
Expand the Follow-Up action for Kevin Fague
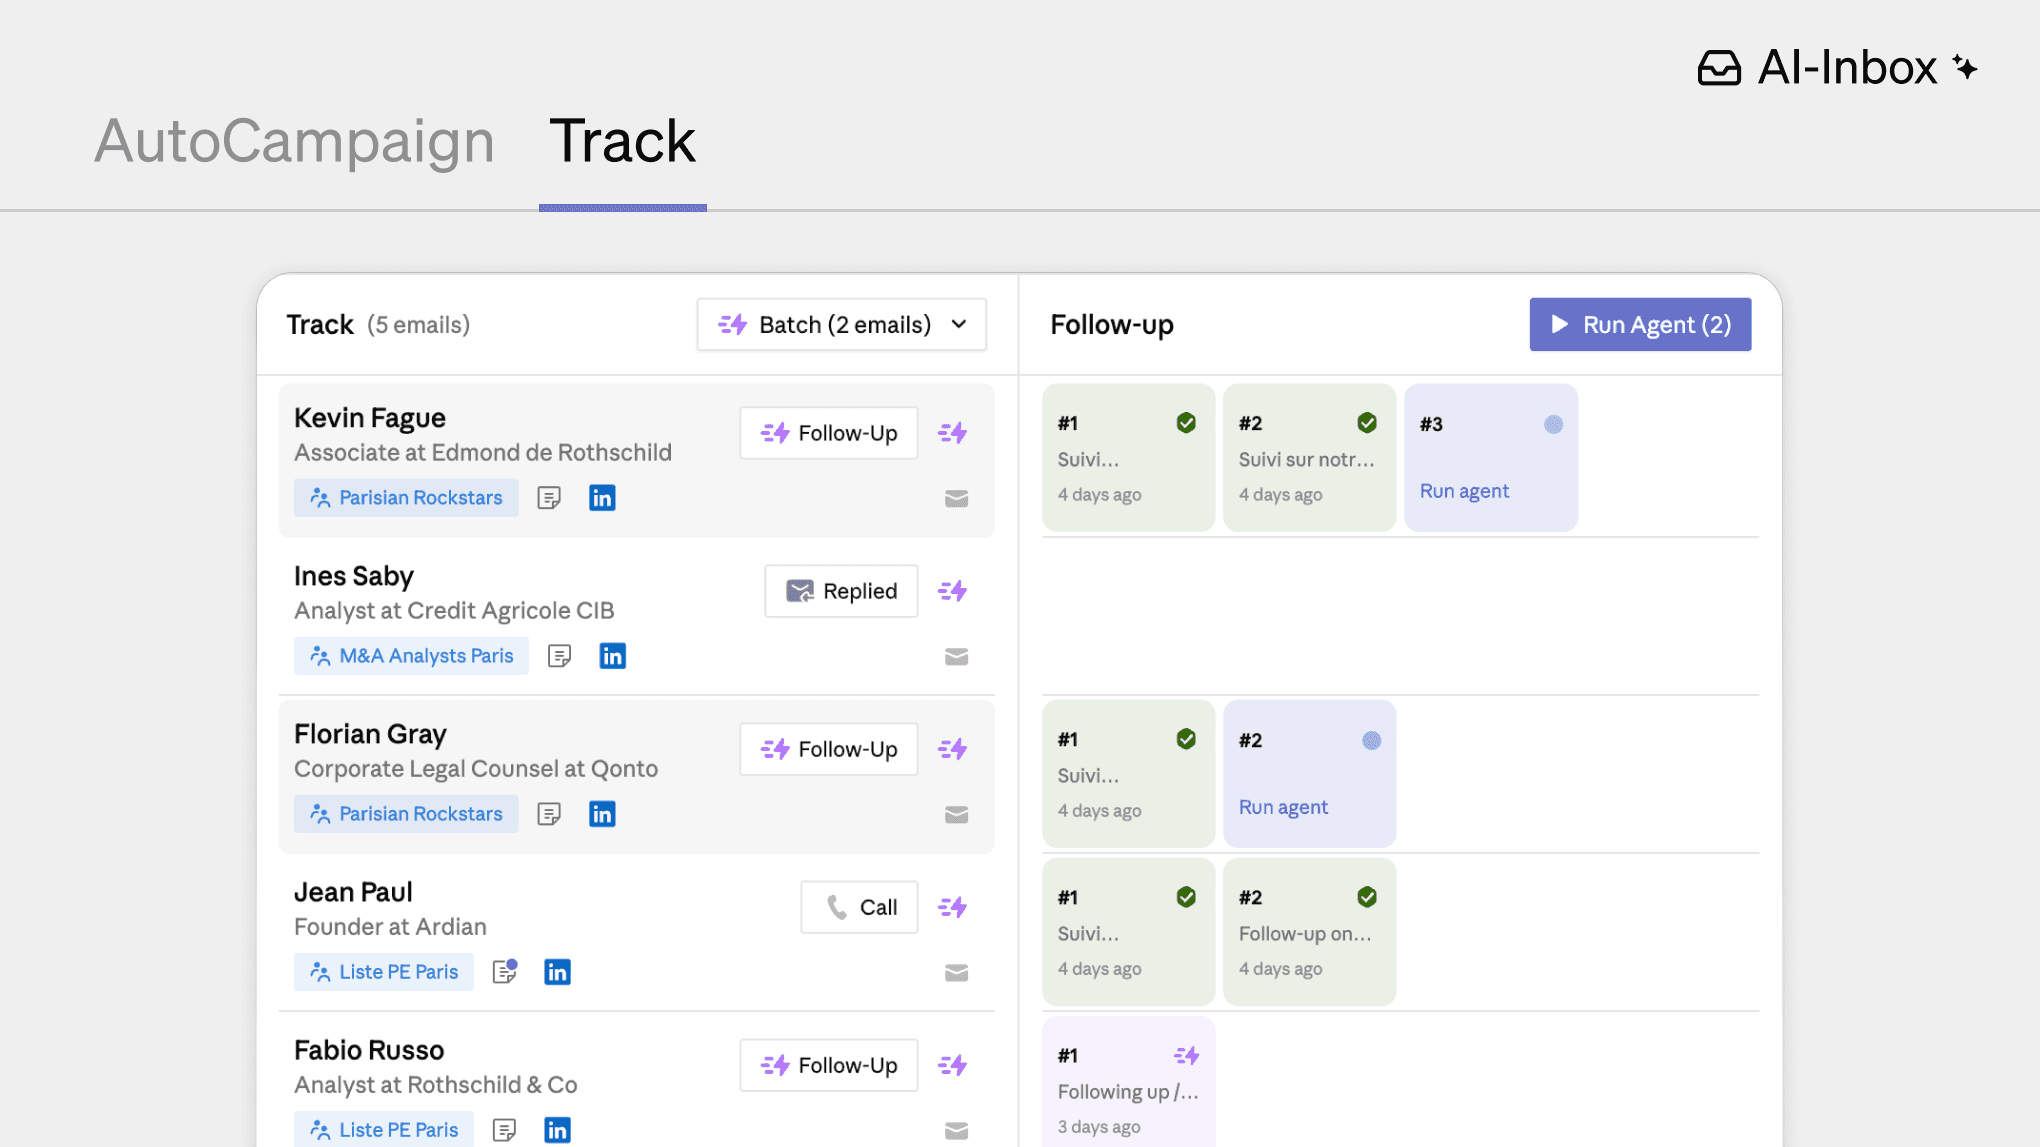(828, 432)
